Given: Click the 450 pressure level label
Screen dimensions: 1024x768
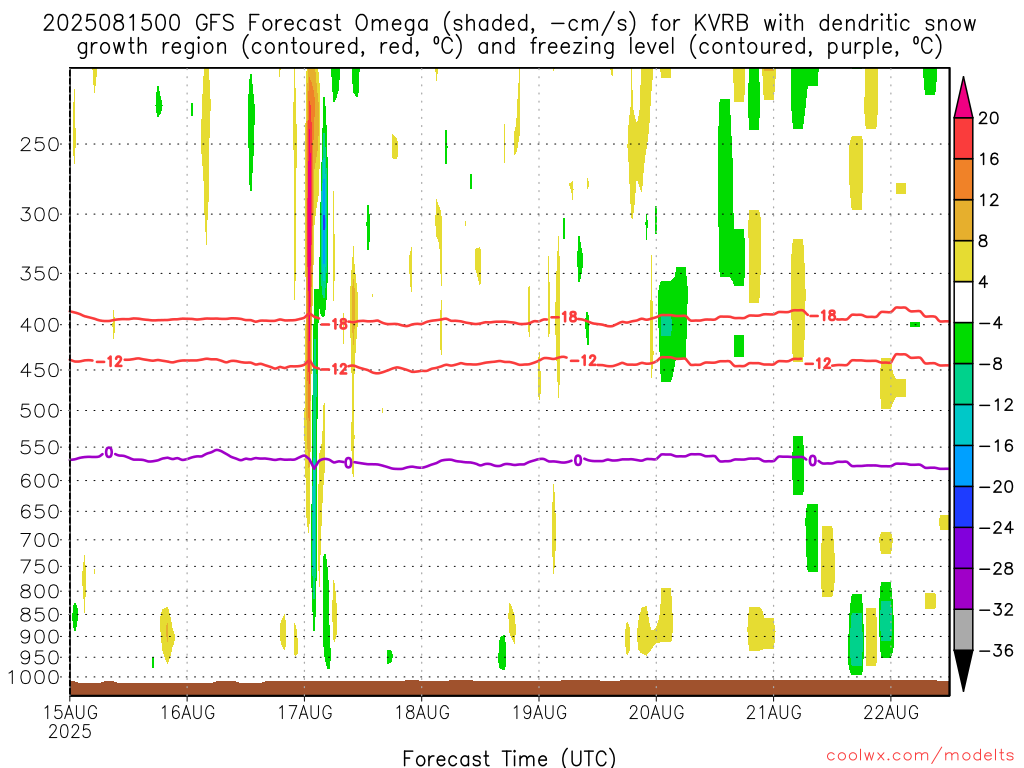Looking at the screenshot, I should coord(40,370).
